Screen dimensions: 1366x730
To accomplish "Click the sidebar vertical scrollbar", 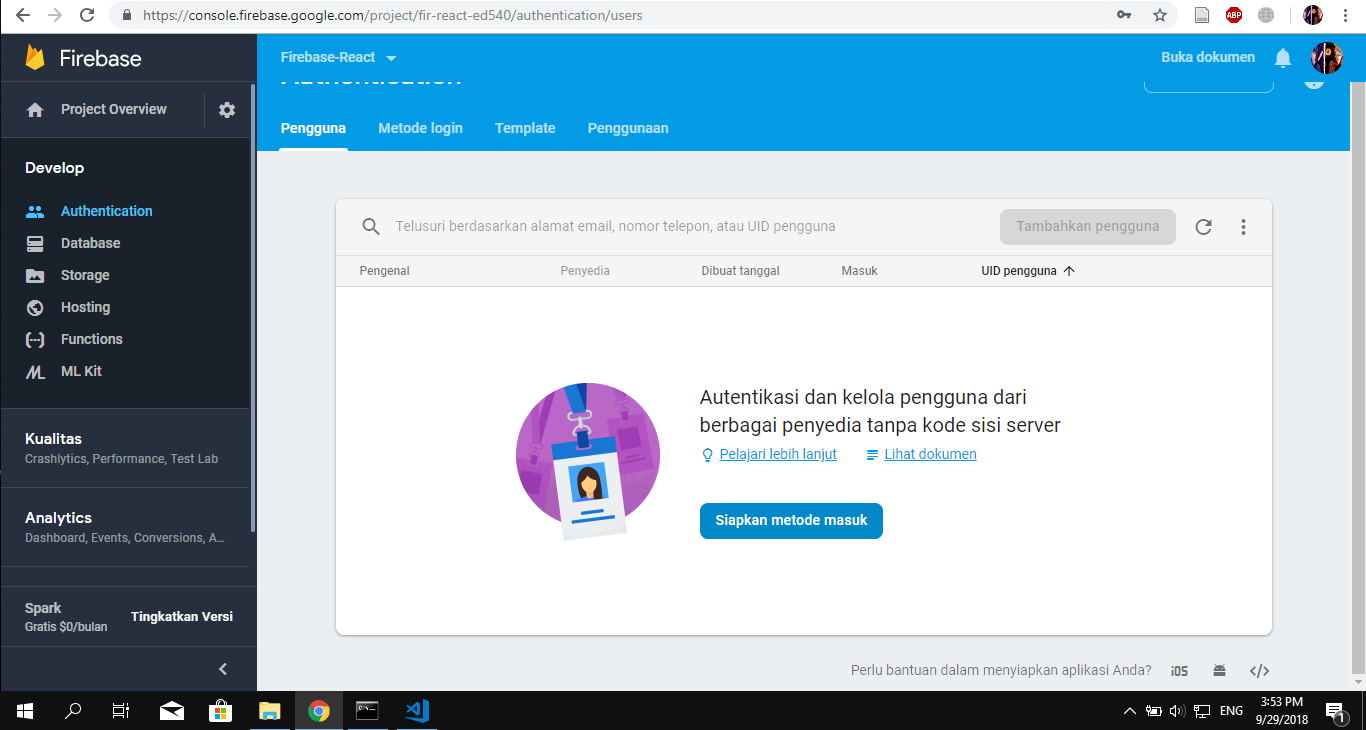I will (x=252, y=310).
